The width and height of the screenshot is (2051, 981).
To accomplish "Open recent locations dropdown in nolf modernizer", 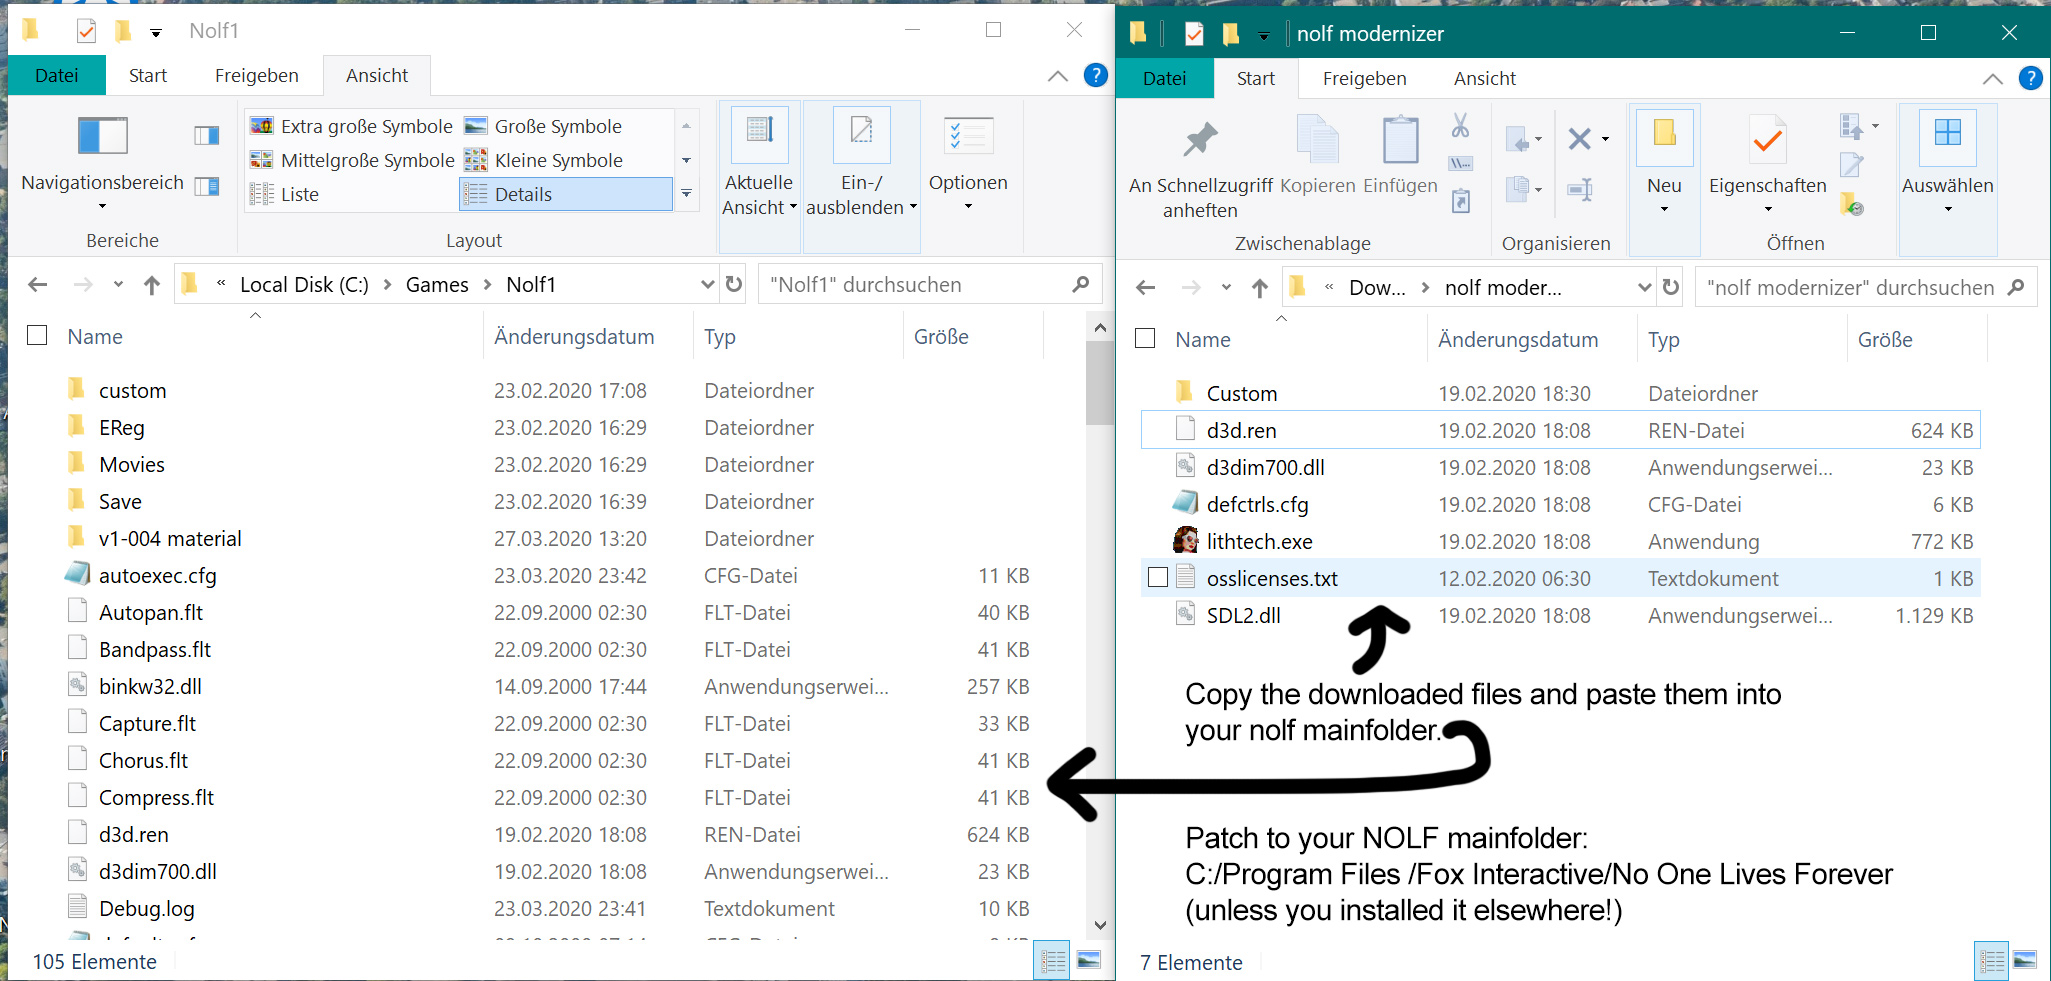I will (1226, 288).
